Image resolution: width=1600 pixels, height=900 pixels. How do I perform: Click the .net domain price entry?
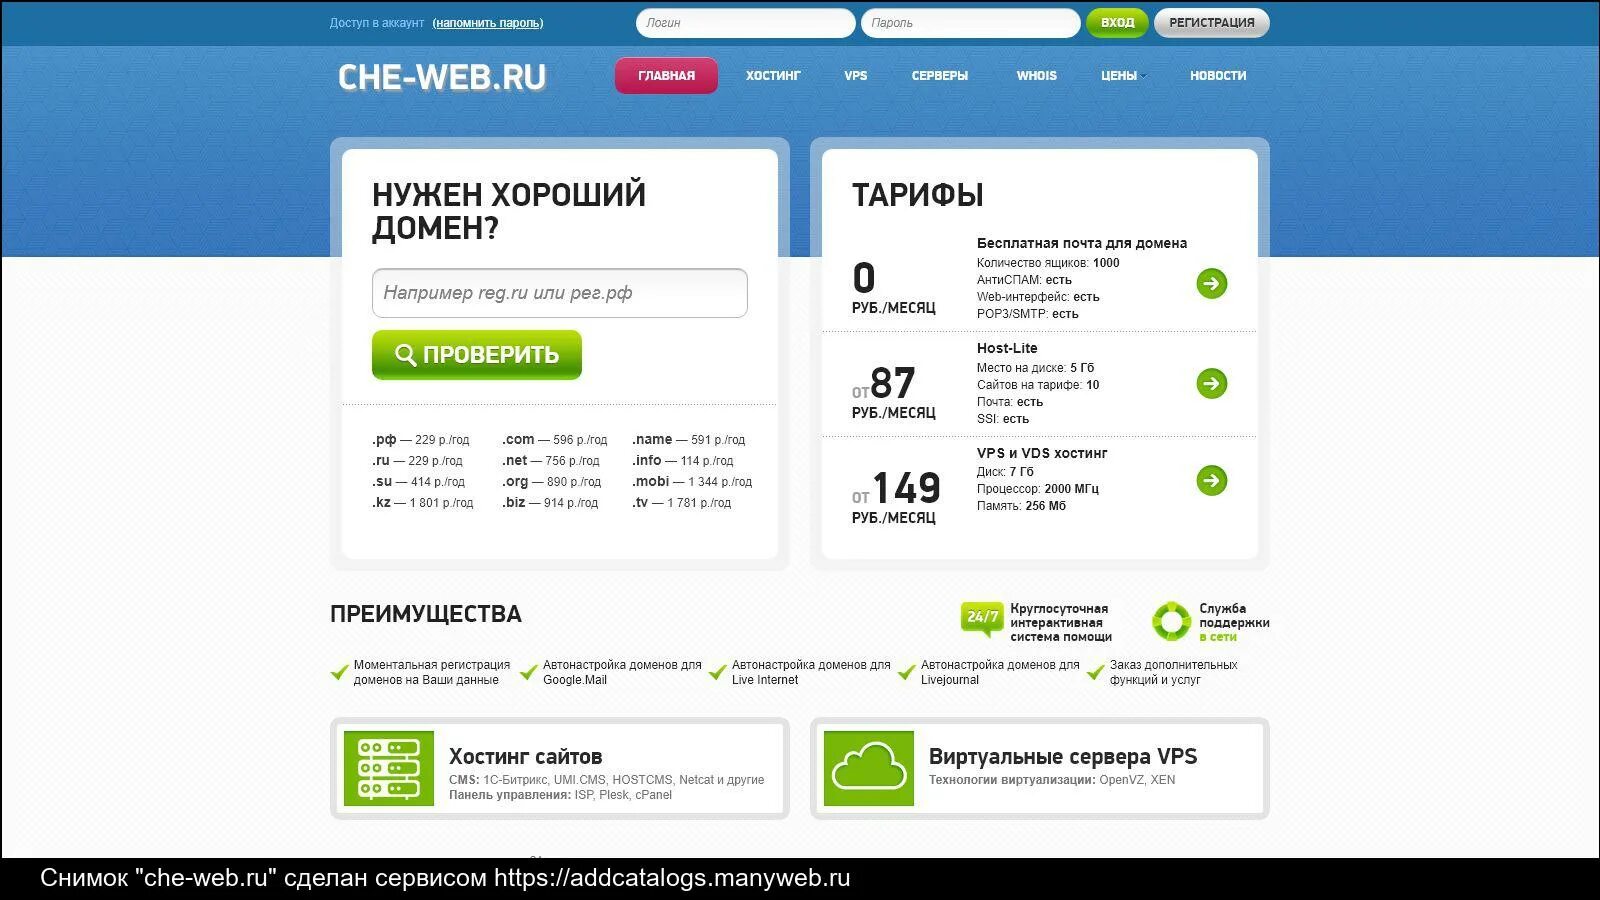pyautogui.click(x=551, y=461)
